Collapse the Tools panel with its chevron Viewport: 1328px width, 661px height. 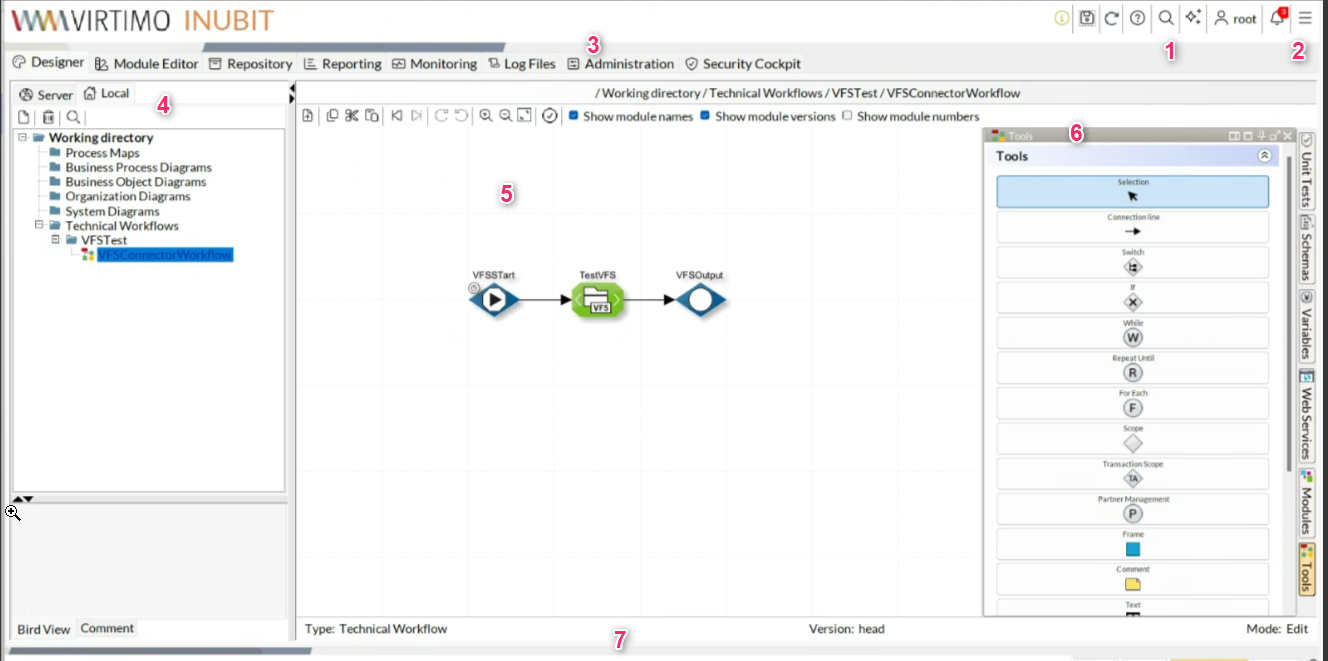pos(1265,156)
